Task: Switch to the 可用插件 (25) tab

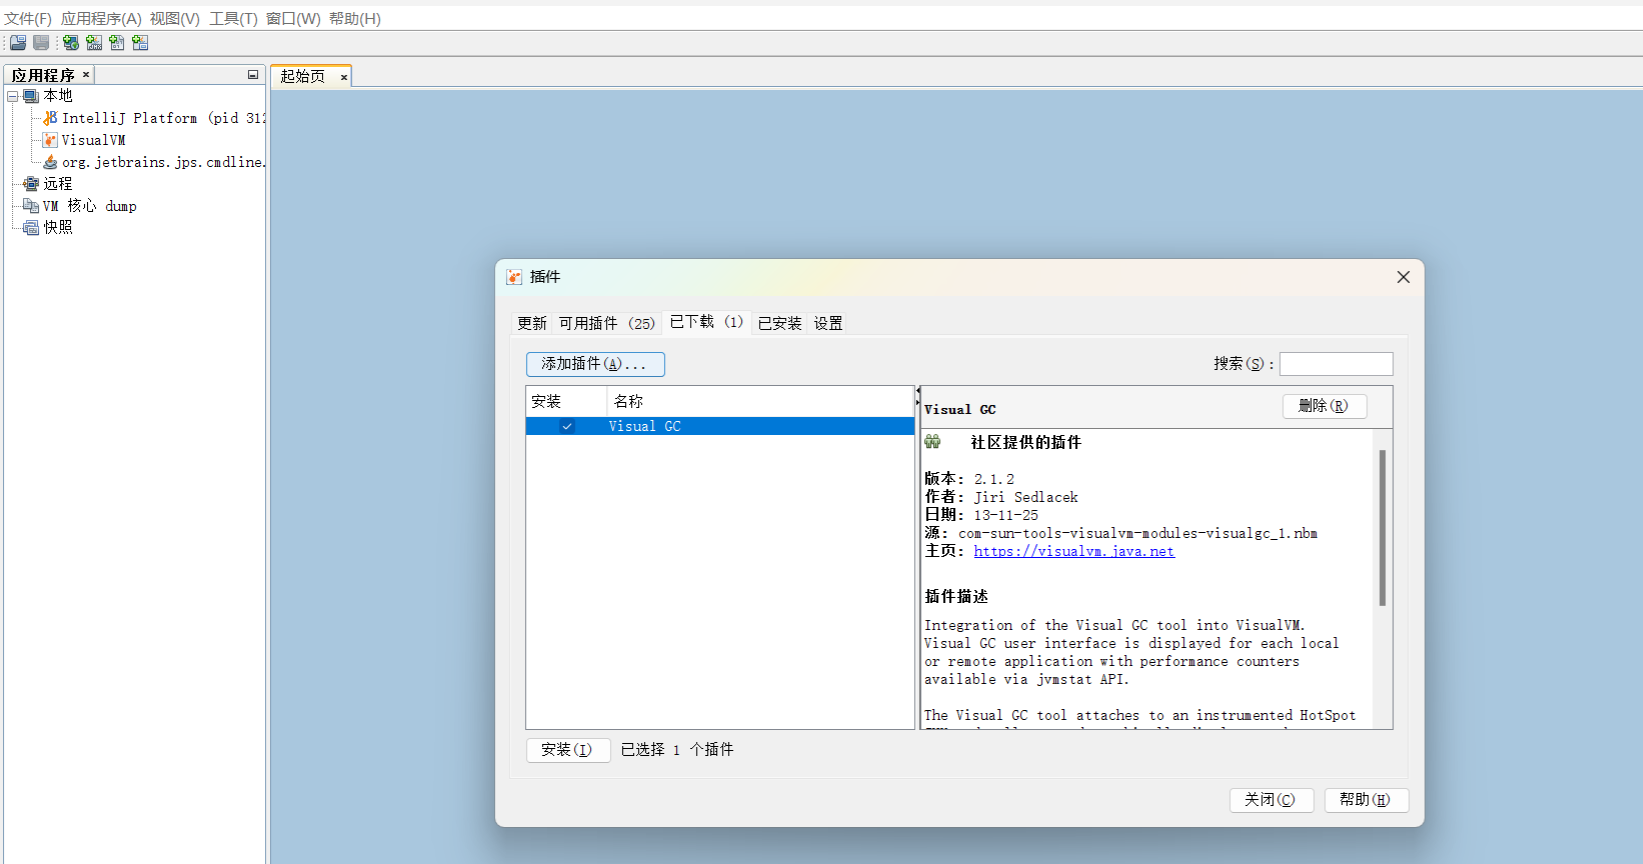Action: pyautogui.click(x=607, y=323)
